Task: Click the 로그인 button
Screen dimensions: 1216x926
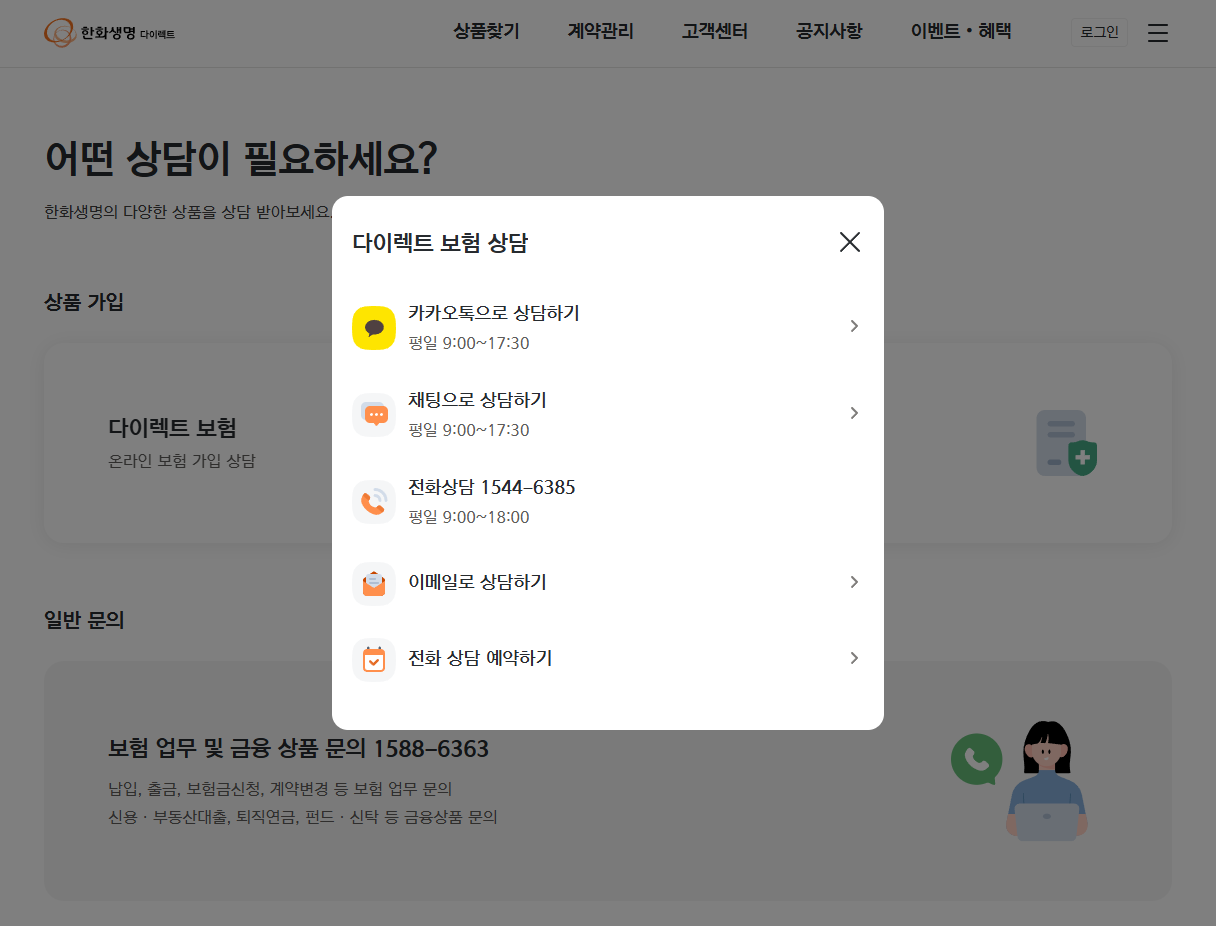Action: [x=1098, y=31]
